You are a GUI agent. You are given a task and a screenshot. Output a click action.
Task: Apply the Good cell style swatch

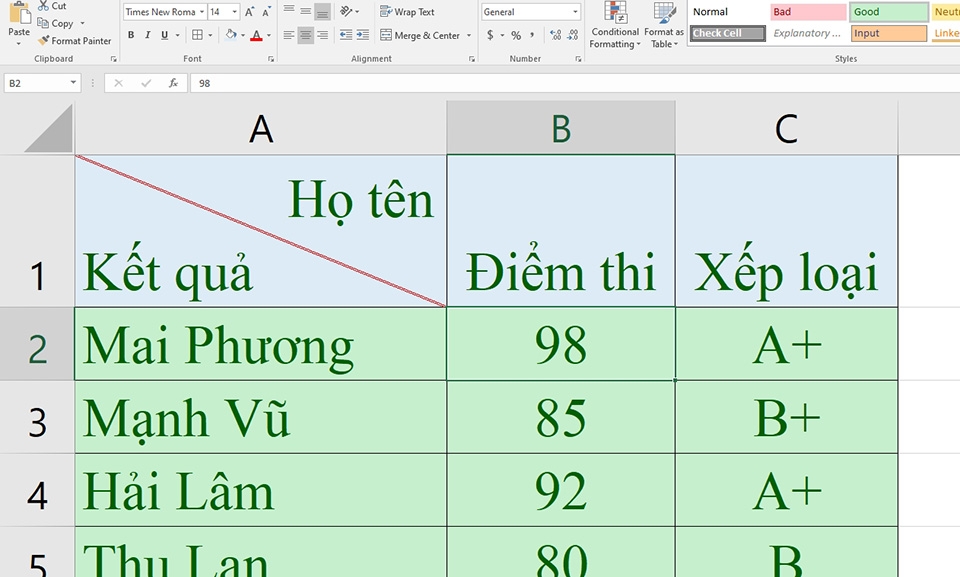(x=888, y=12)
